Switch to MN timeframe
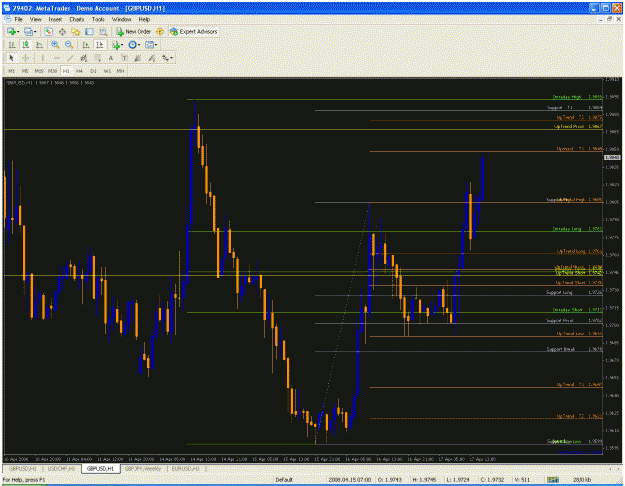Image resolution: width=625 pixels, height=486 pixels. tap(120, 71)
